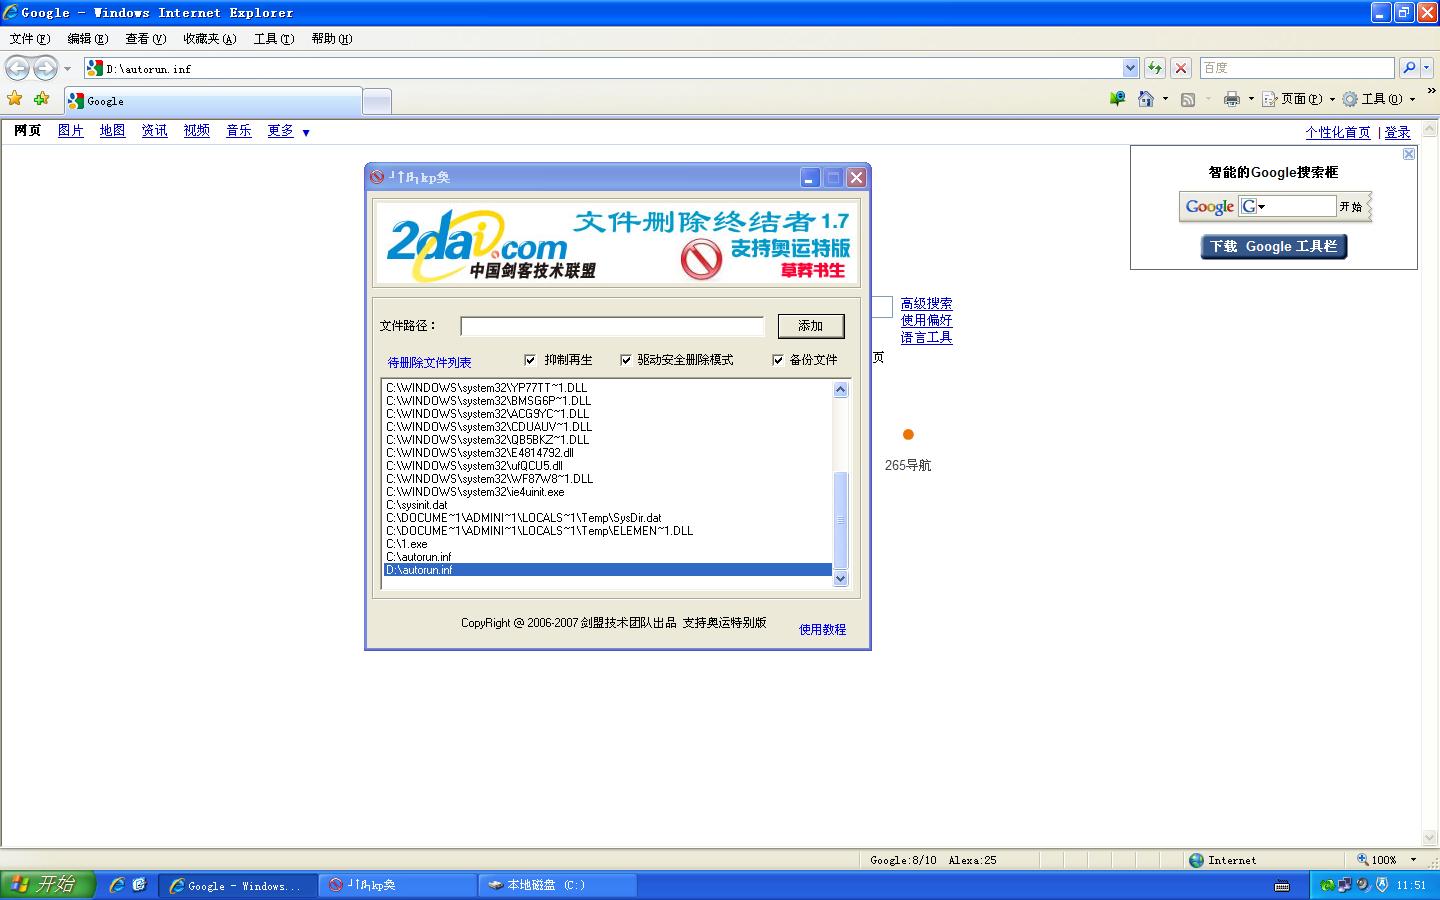
Task: Click the 登录 sign-in link
Action: coord(1397,132)
